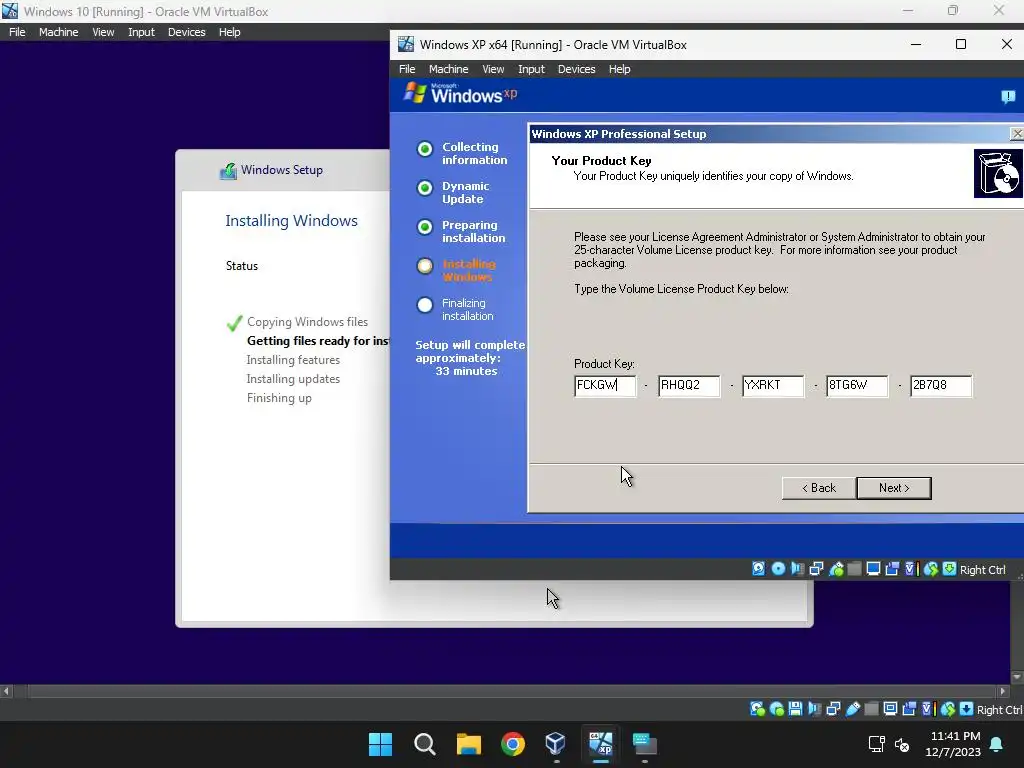The image size is (1024, 768).
Task: Open Help menu in Windows 10 VM window
Action: 229,32
